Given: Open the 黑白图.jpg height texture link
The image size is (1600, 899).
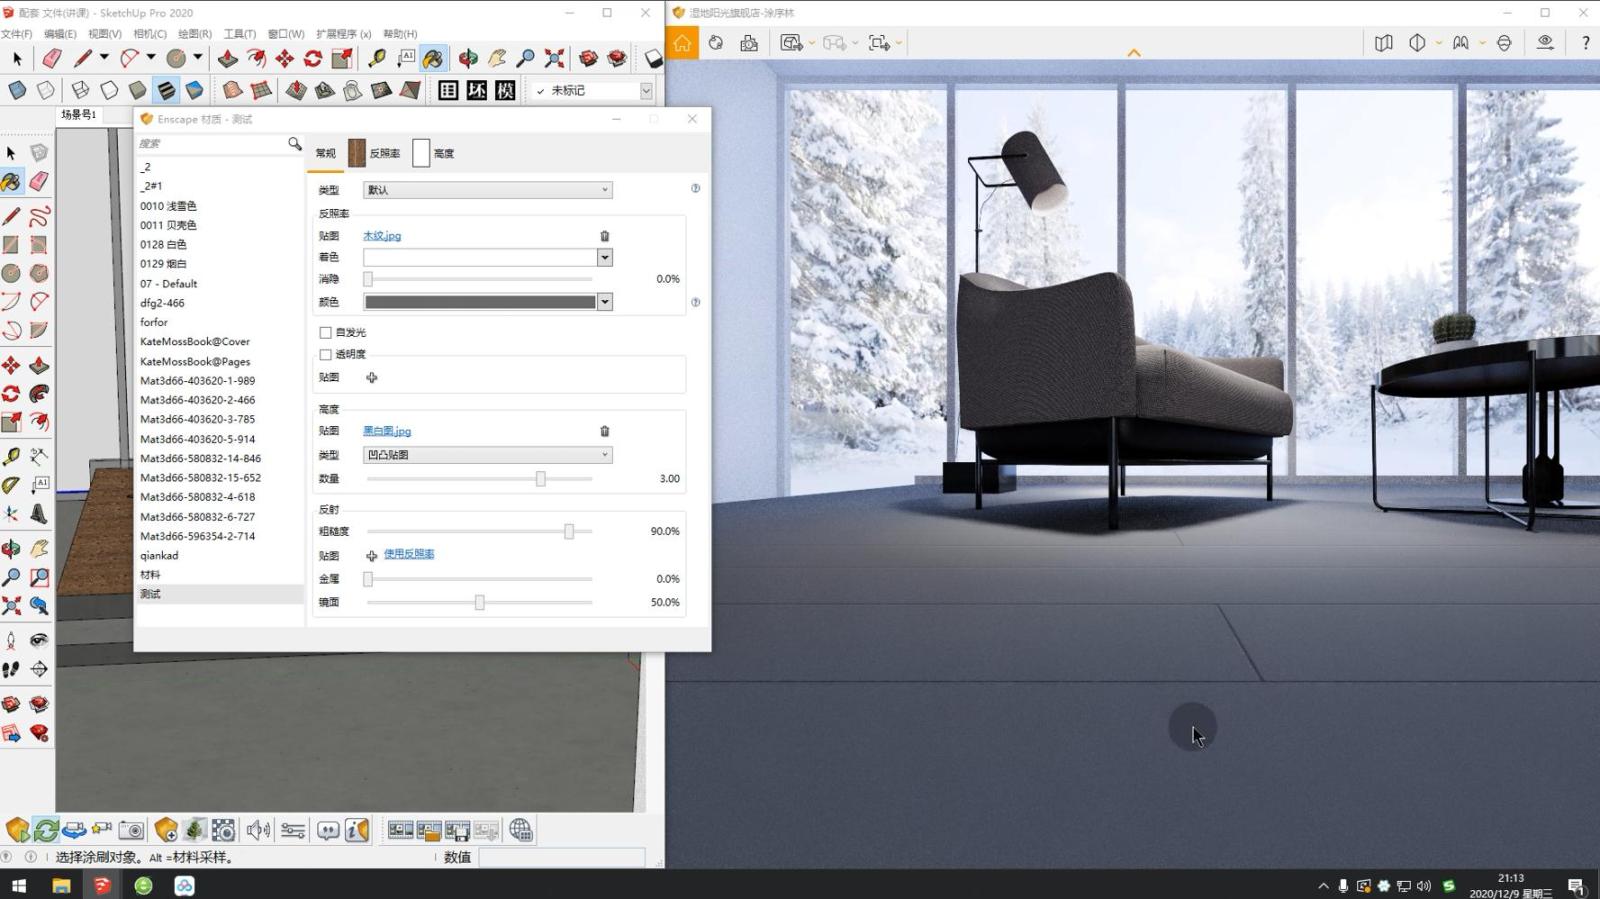Looking at the screenshot, I should click(387, 431).
